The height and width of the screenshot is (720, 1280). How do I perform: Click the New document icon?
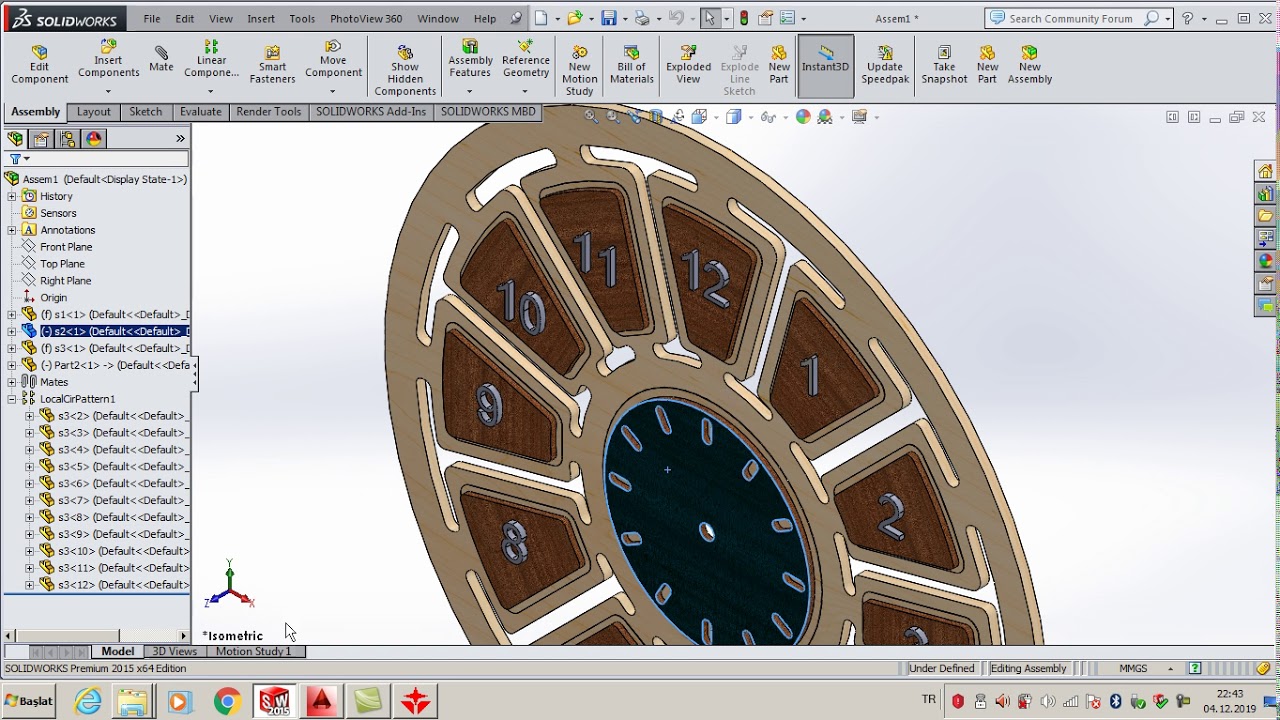(541, 18)
